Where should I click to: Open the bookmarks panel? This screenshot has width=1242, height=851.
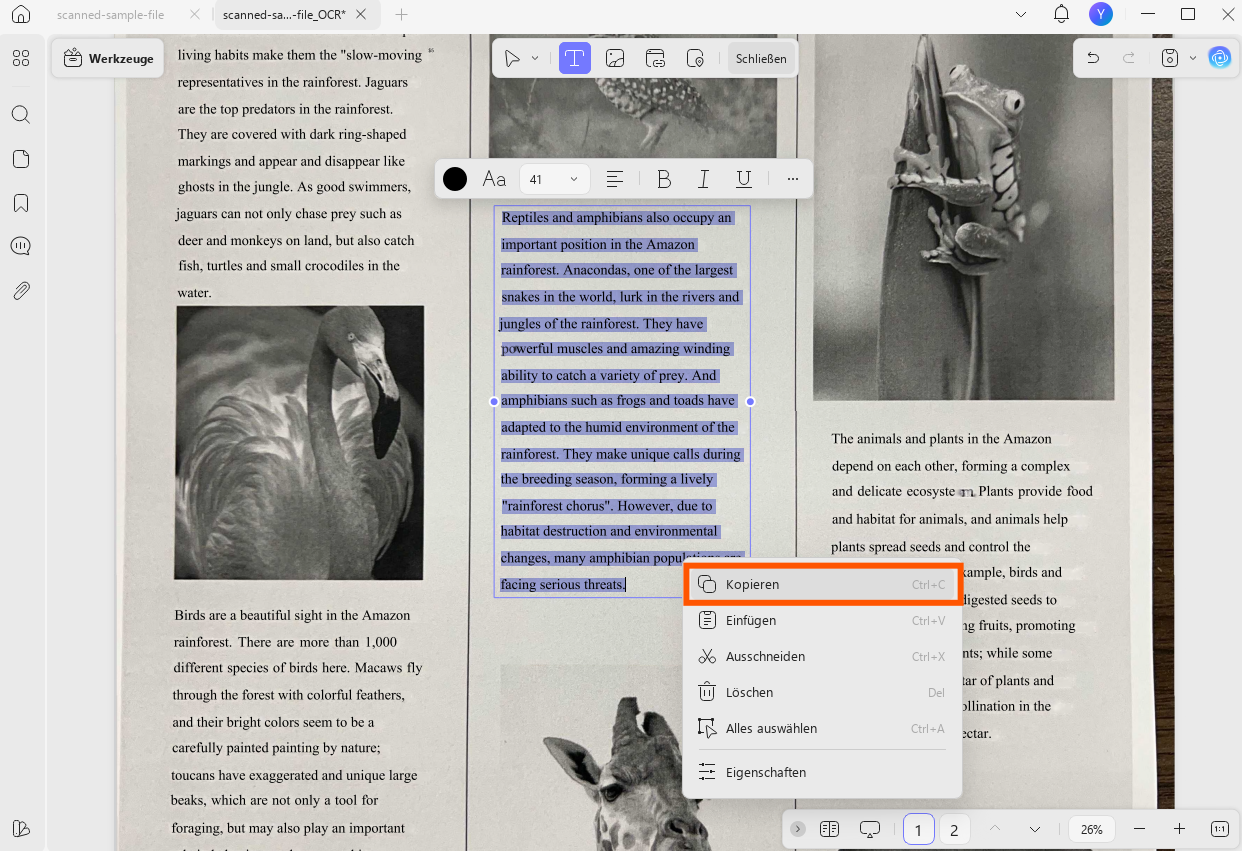[21, 203]
